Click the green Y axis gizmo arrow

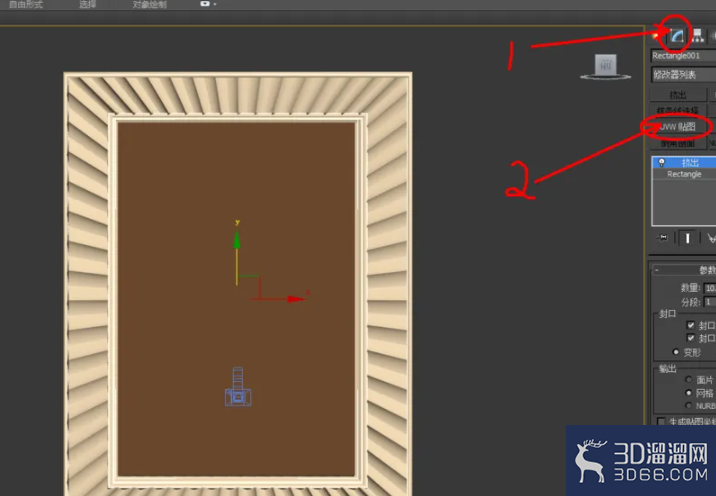[x=237, y=240]
